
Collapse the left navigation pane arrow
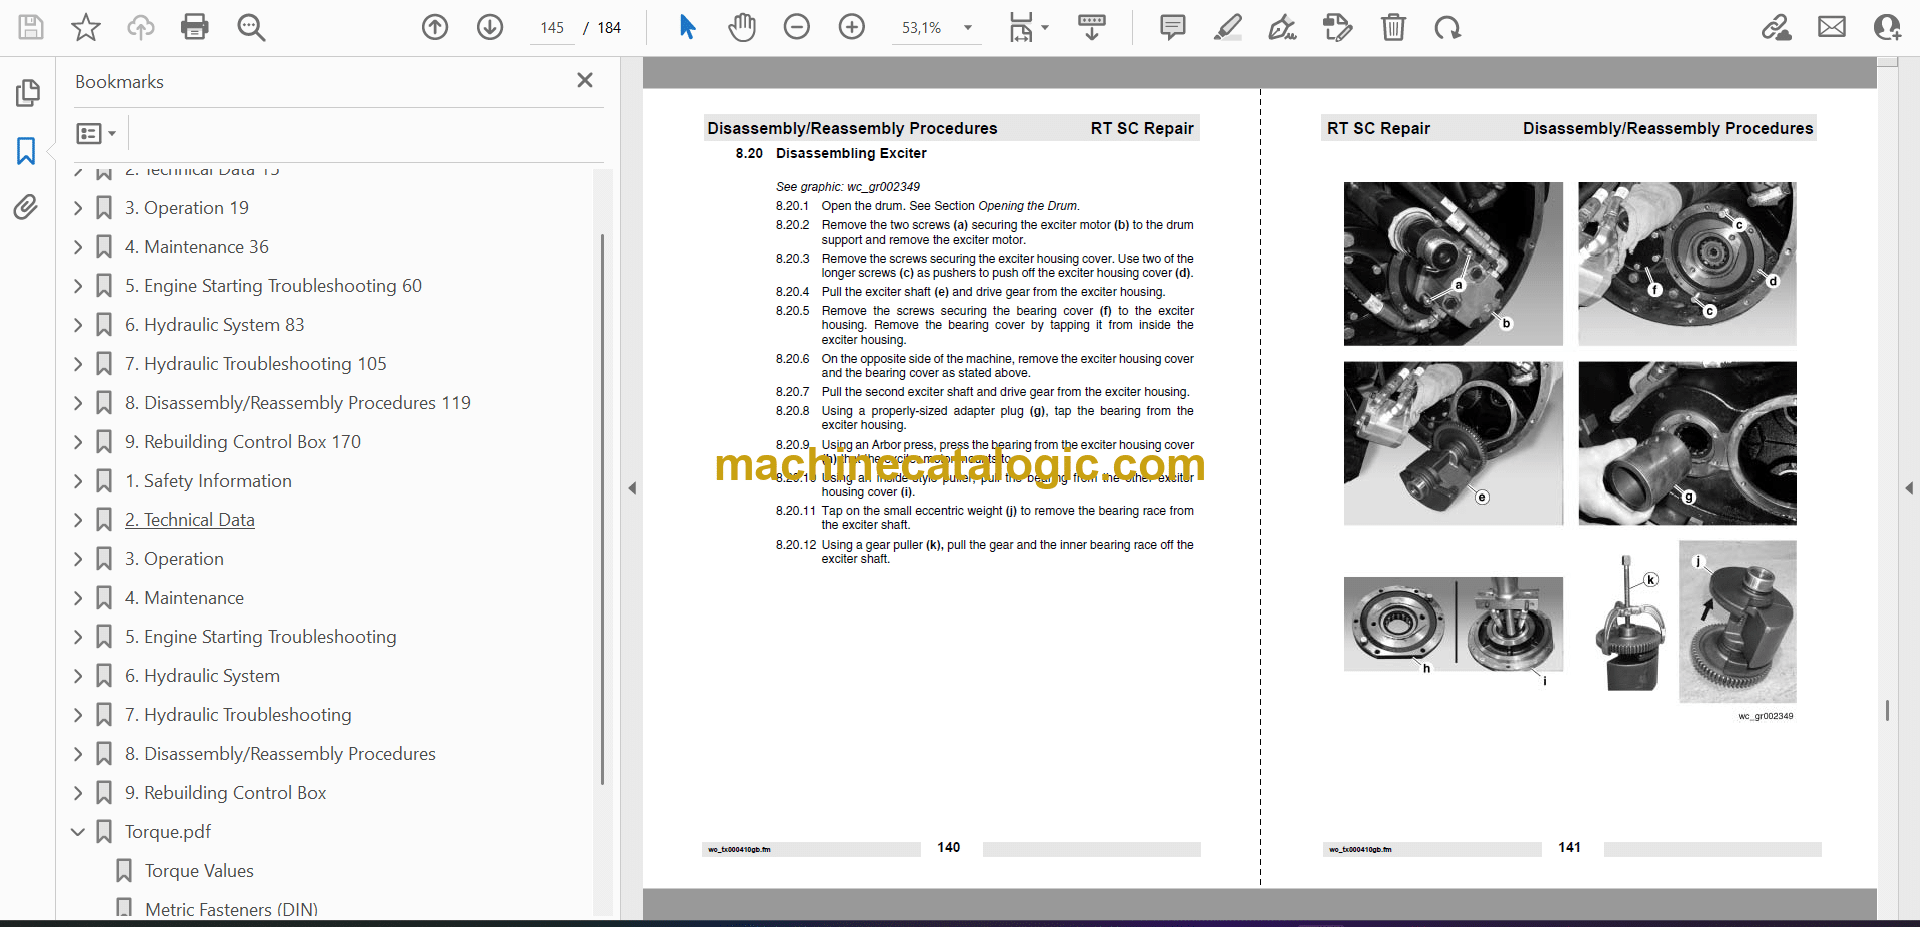tap(632, 488)
